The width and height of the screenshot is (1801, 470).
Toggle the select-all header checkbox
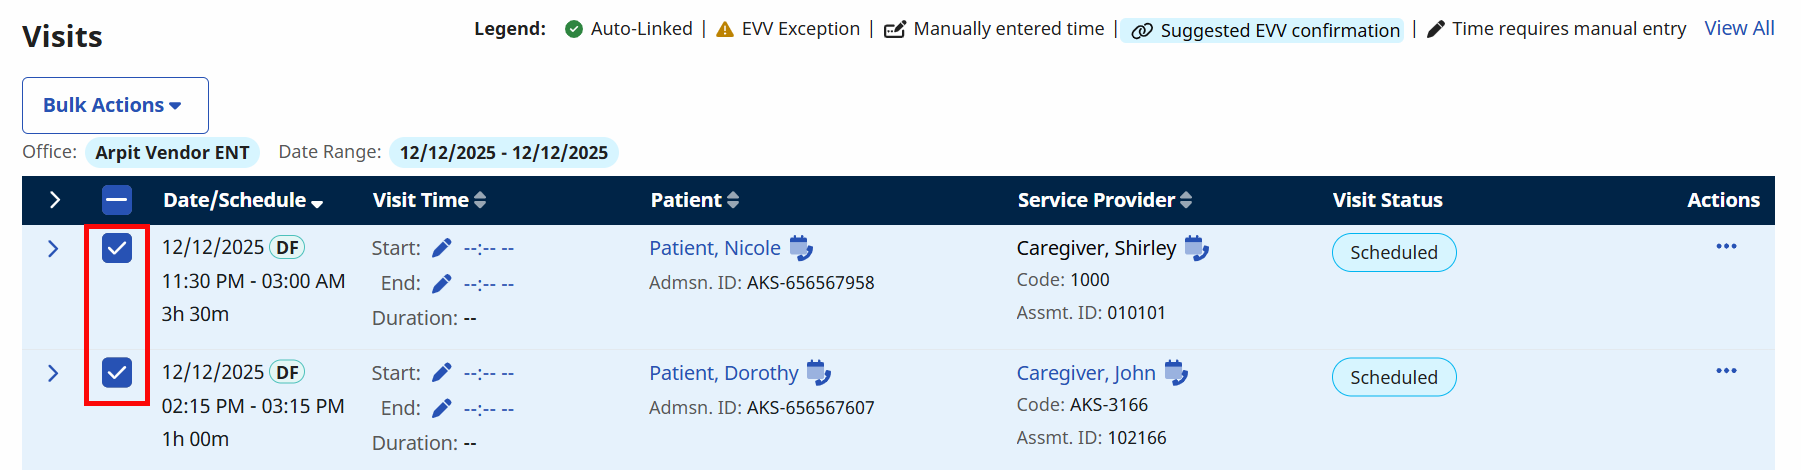117,200
